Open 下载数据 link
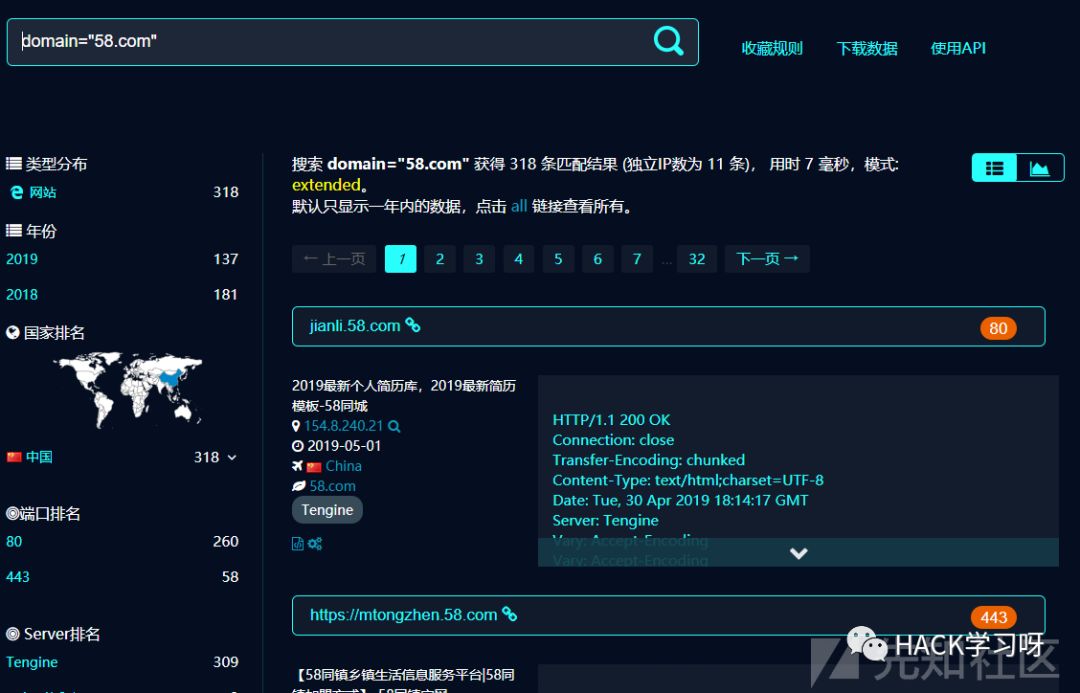This screenshot has width=1080, height=693. pos(866,48)
